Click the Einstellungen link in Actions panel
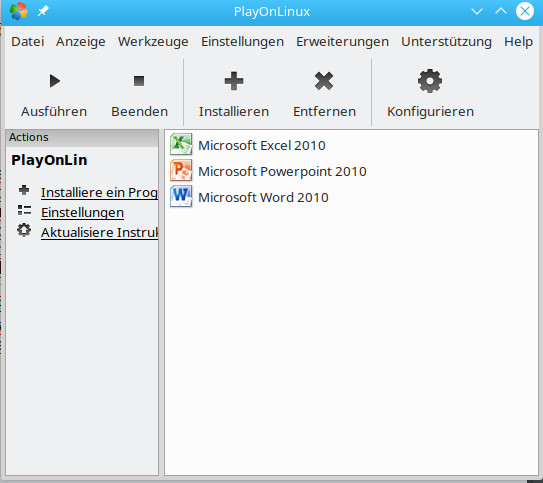The image size is (543, 483). click(82, 213)
